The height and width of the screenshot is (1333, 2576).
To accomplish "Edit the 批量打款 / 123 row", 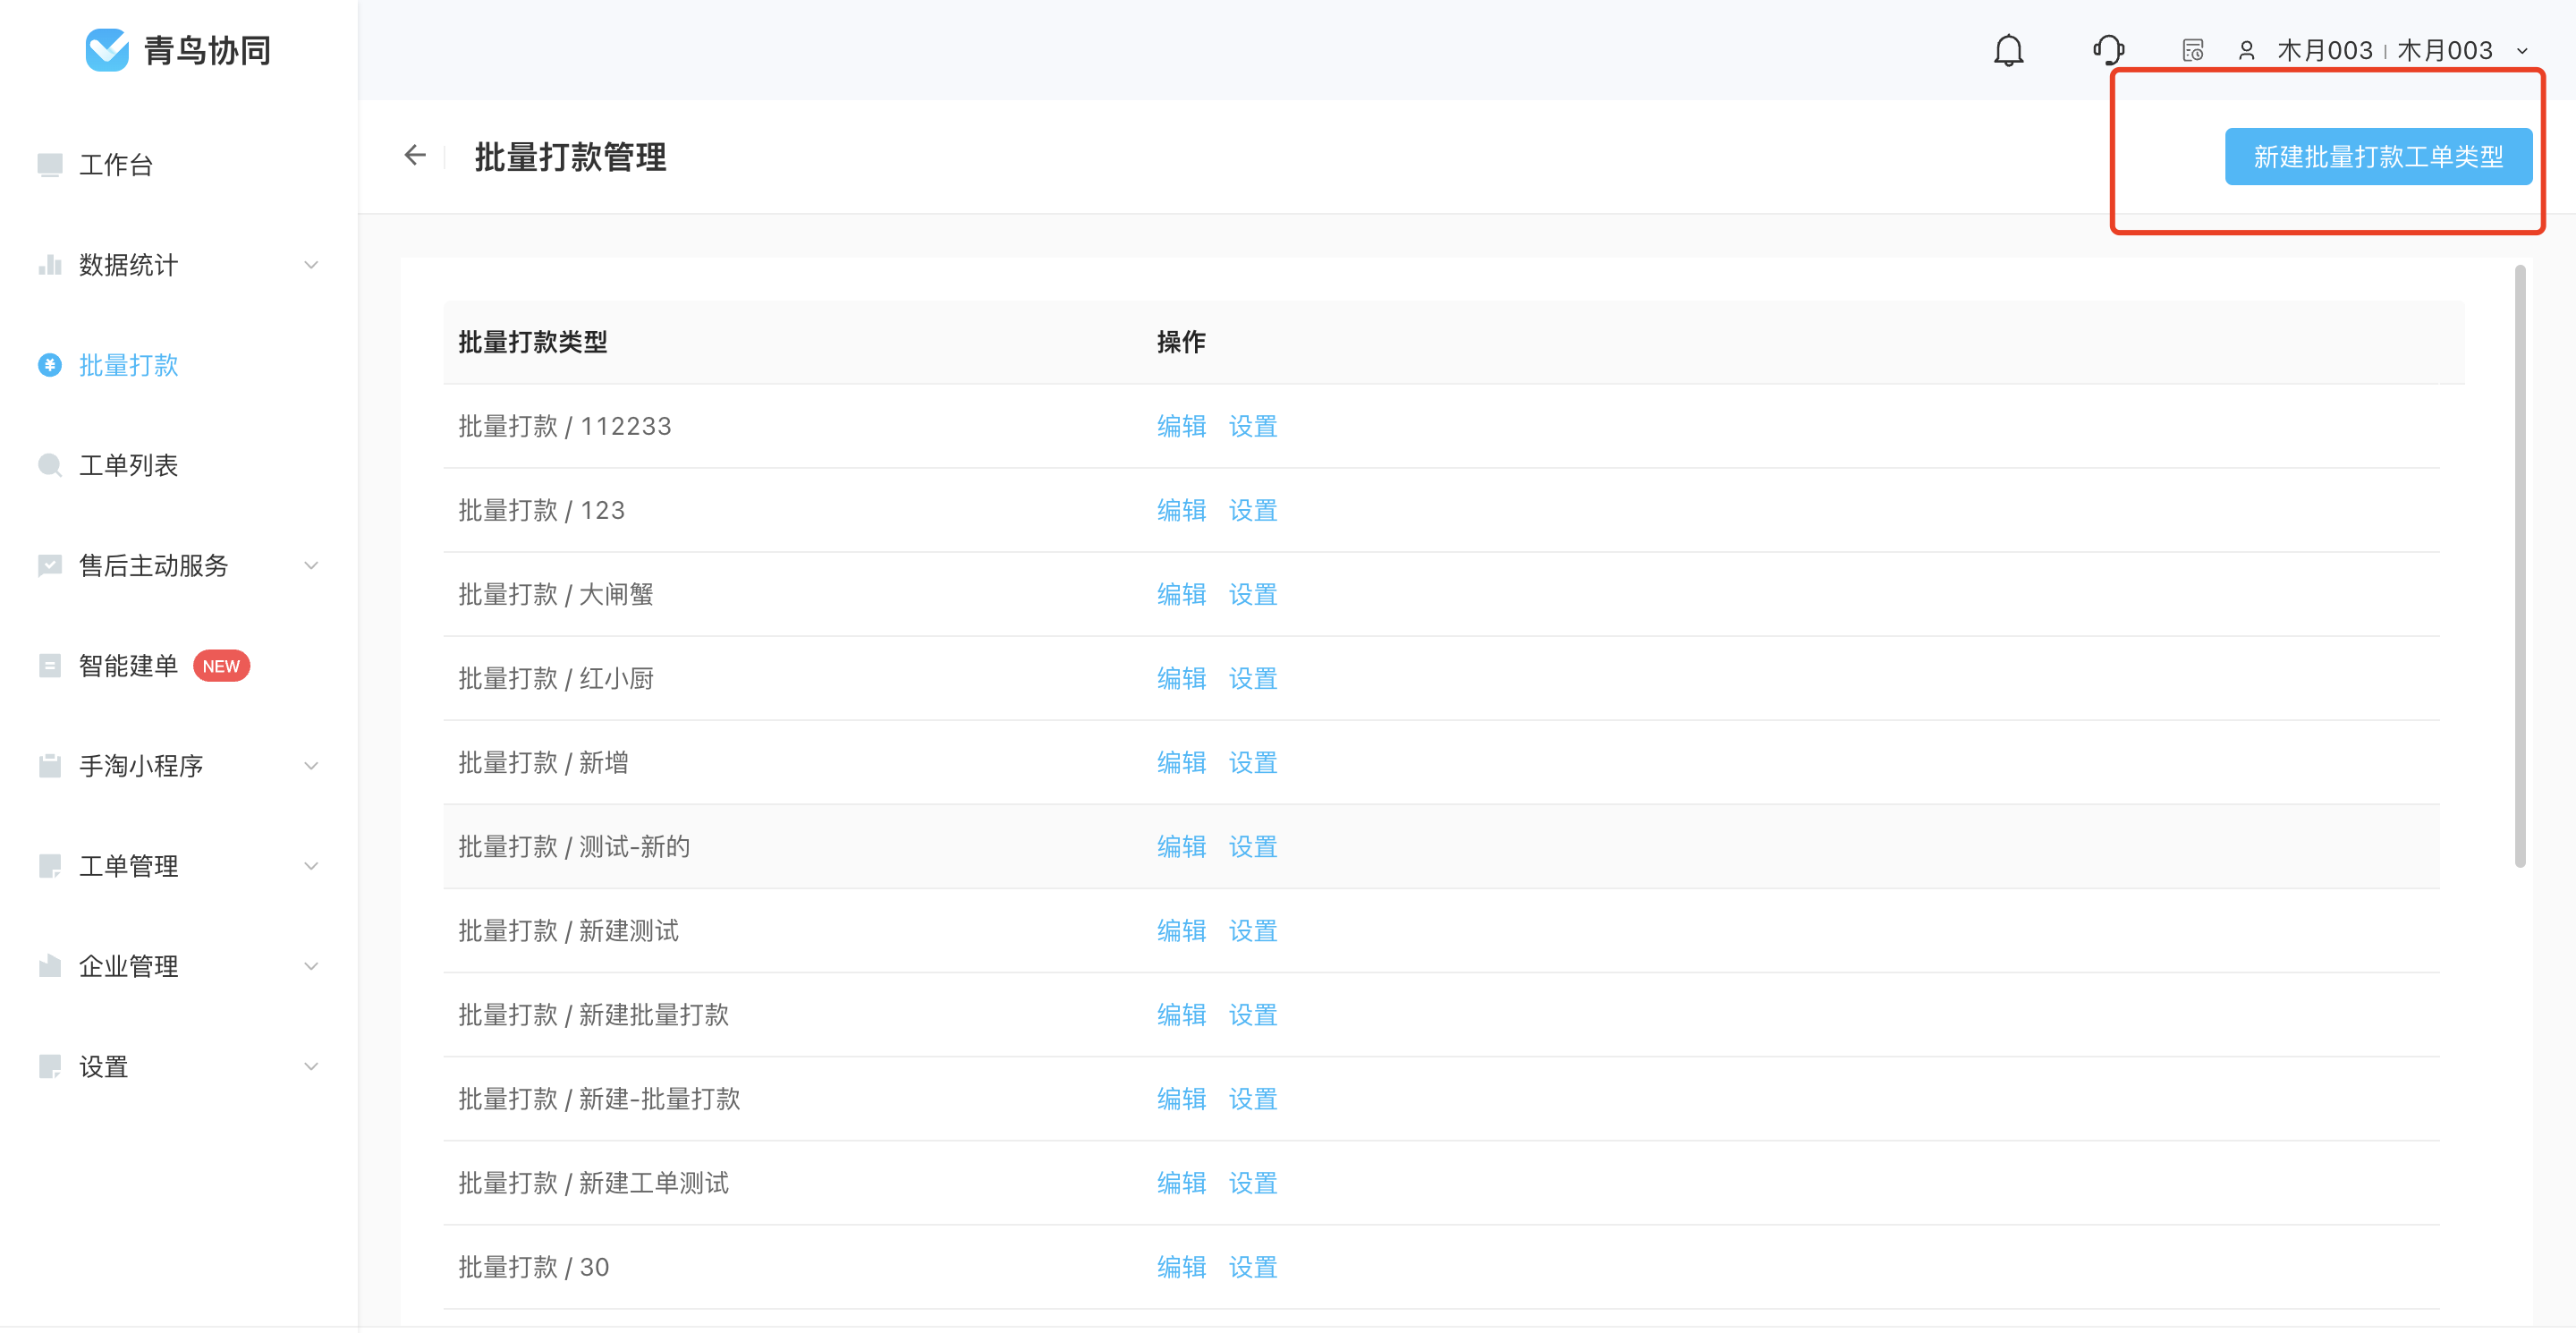I will pos(1181,510).
